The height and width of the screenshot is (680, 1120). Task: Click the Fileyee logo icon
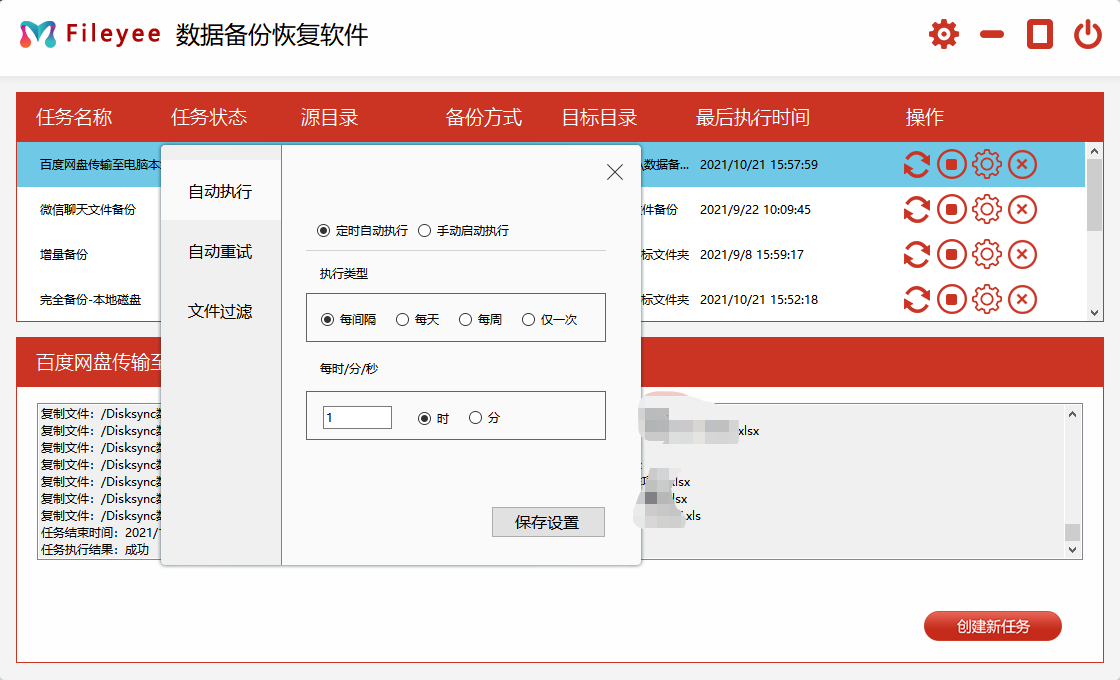coord(36,33)
